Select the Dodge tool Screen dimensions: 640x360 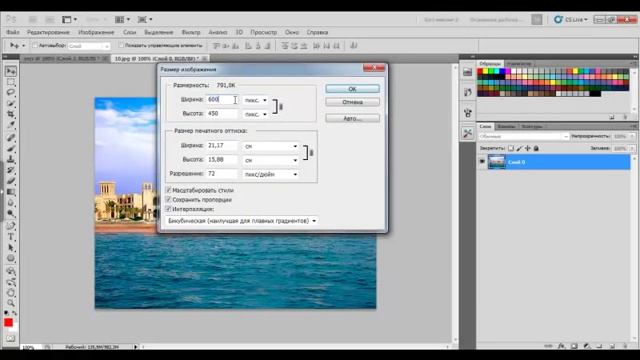11,213
